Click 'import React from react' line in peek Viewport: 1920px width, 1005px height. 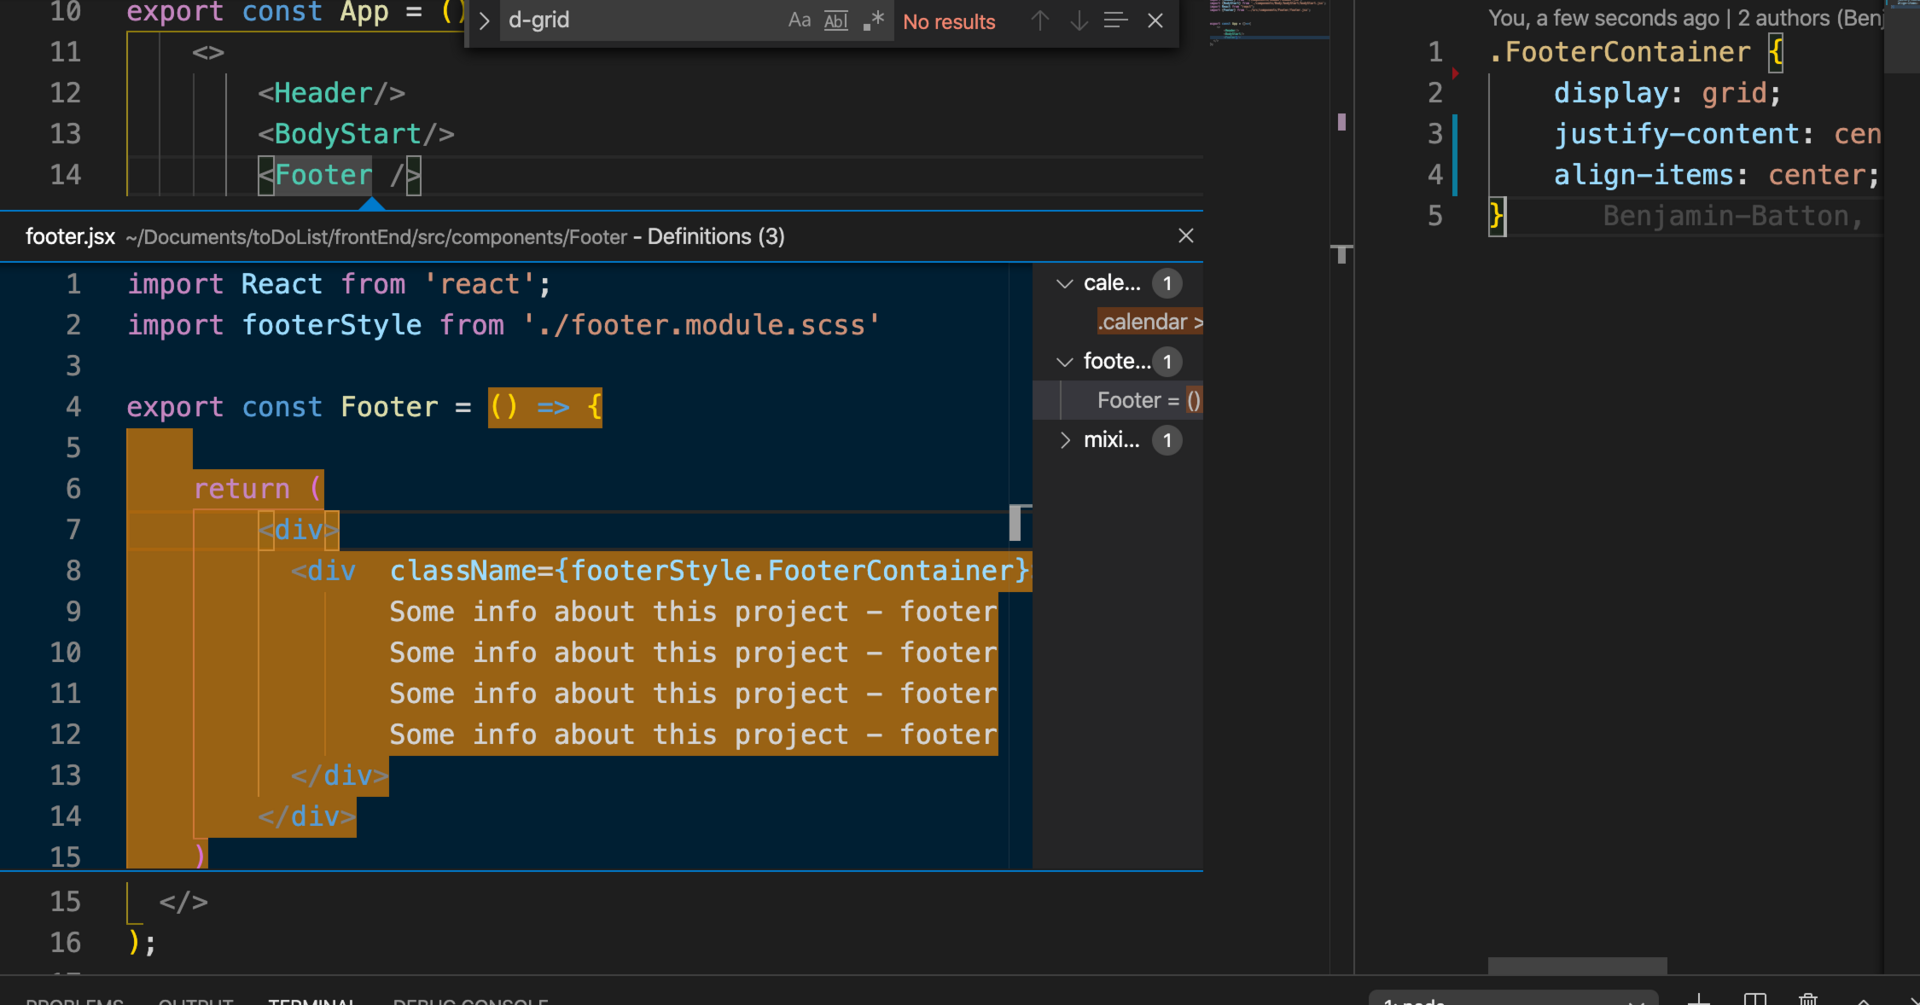[x=339, y=284]
